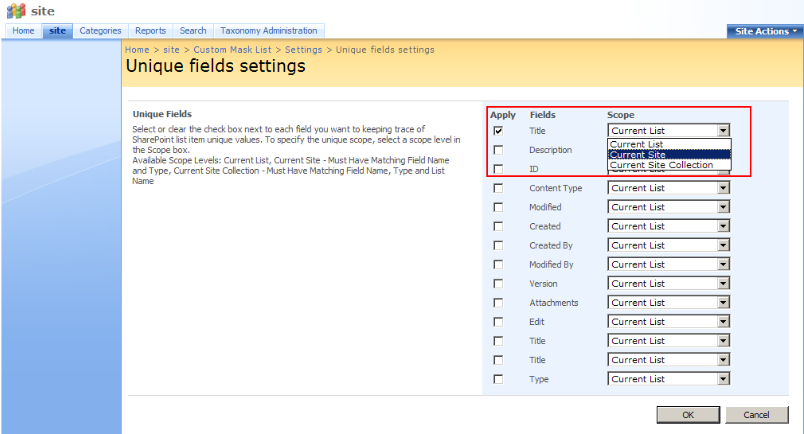Click the site breadcrumb link
This screenshot has width=804, height=434.
point(171,50)
